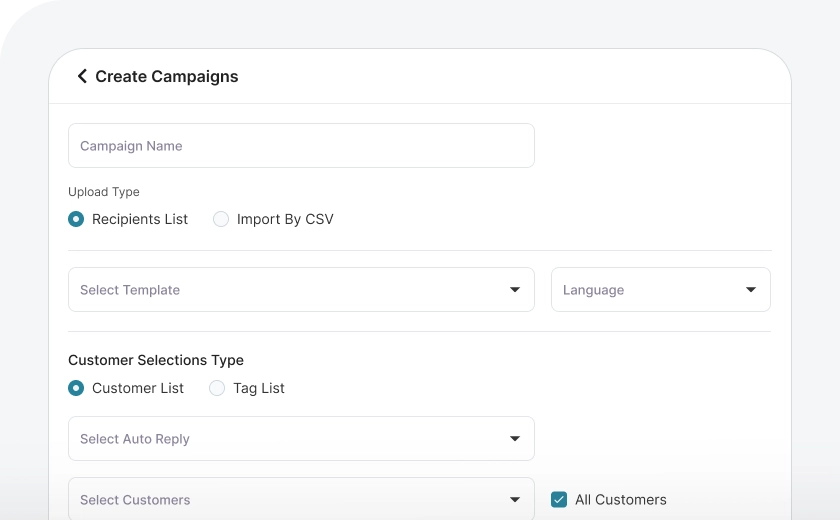
Task: Click the caret arrow in Language field
Action: [x=751, y=290]
